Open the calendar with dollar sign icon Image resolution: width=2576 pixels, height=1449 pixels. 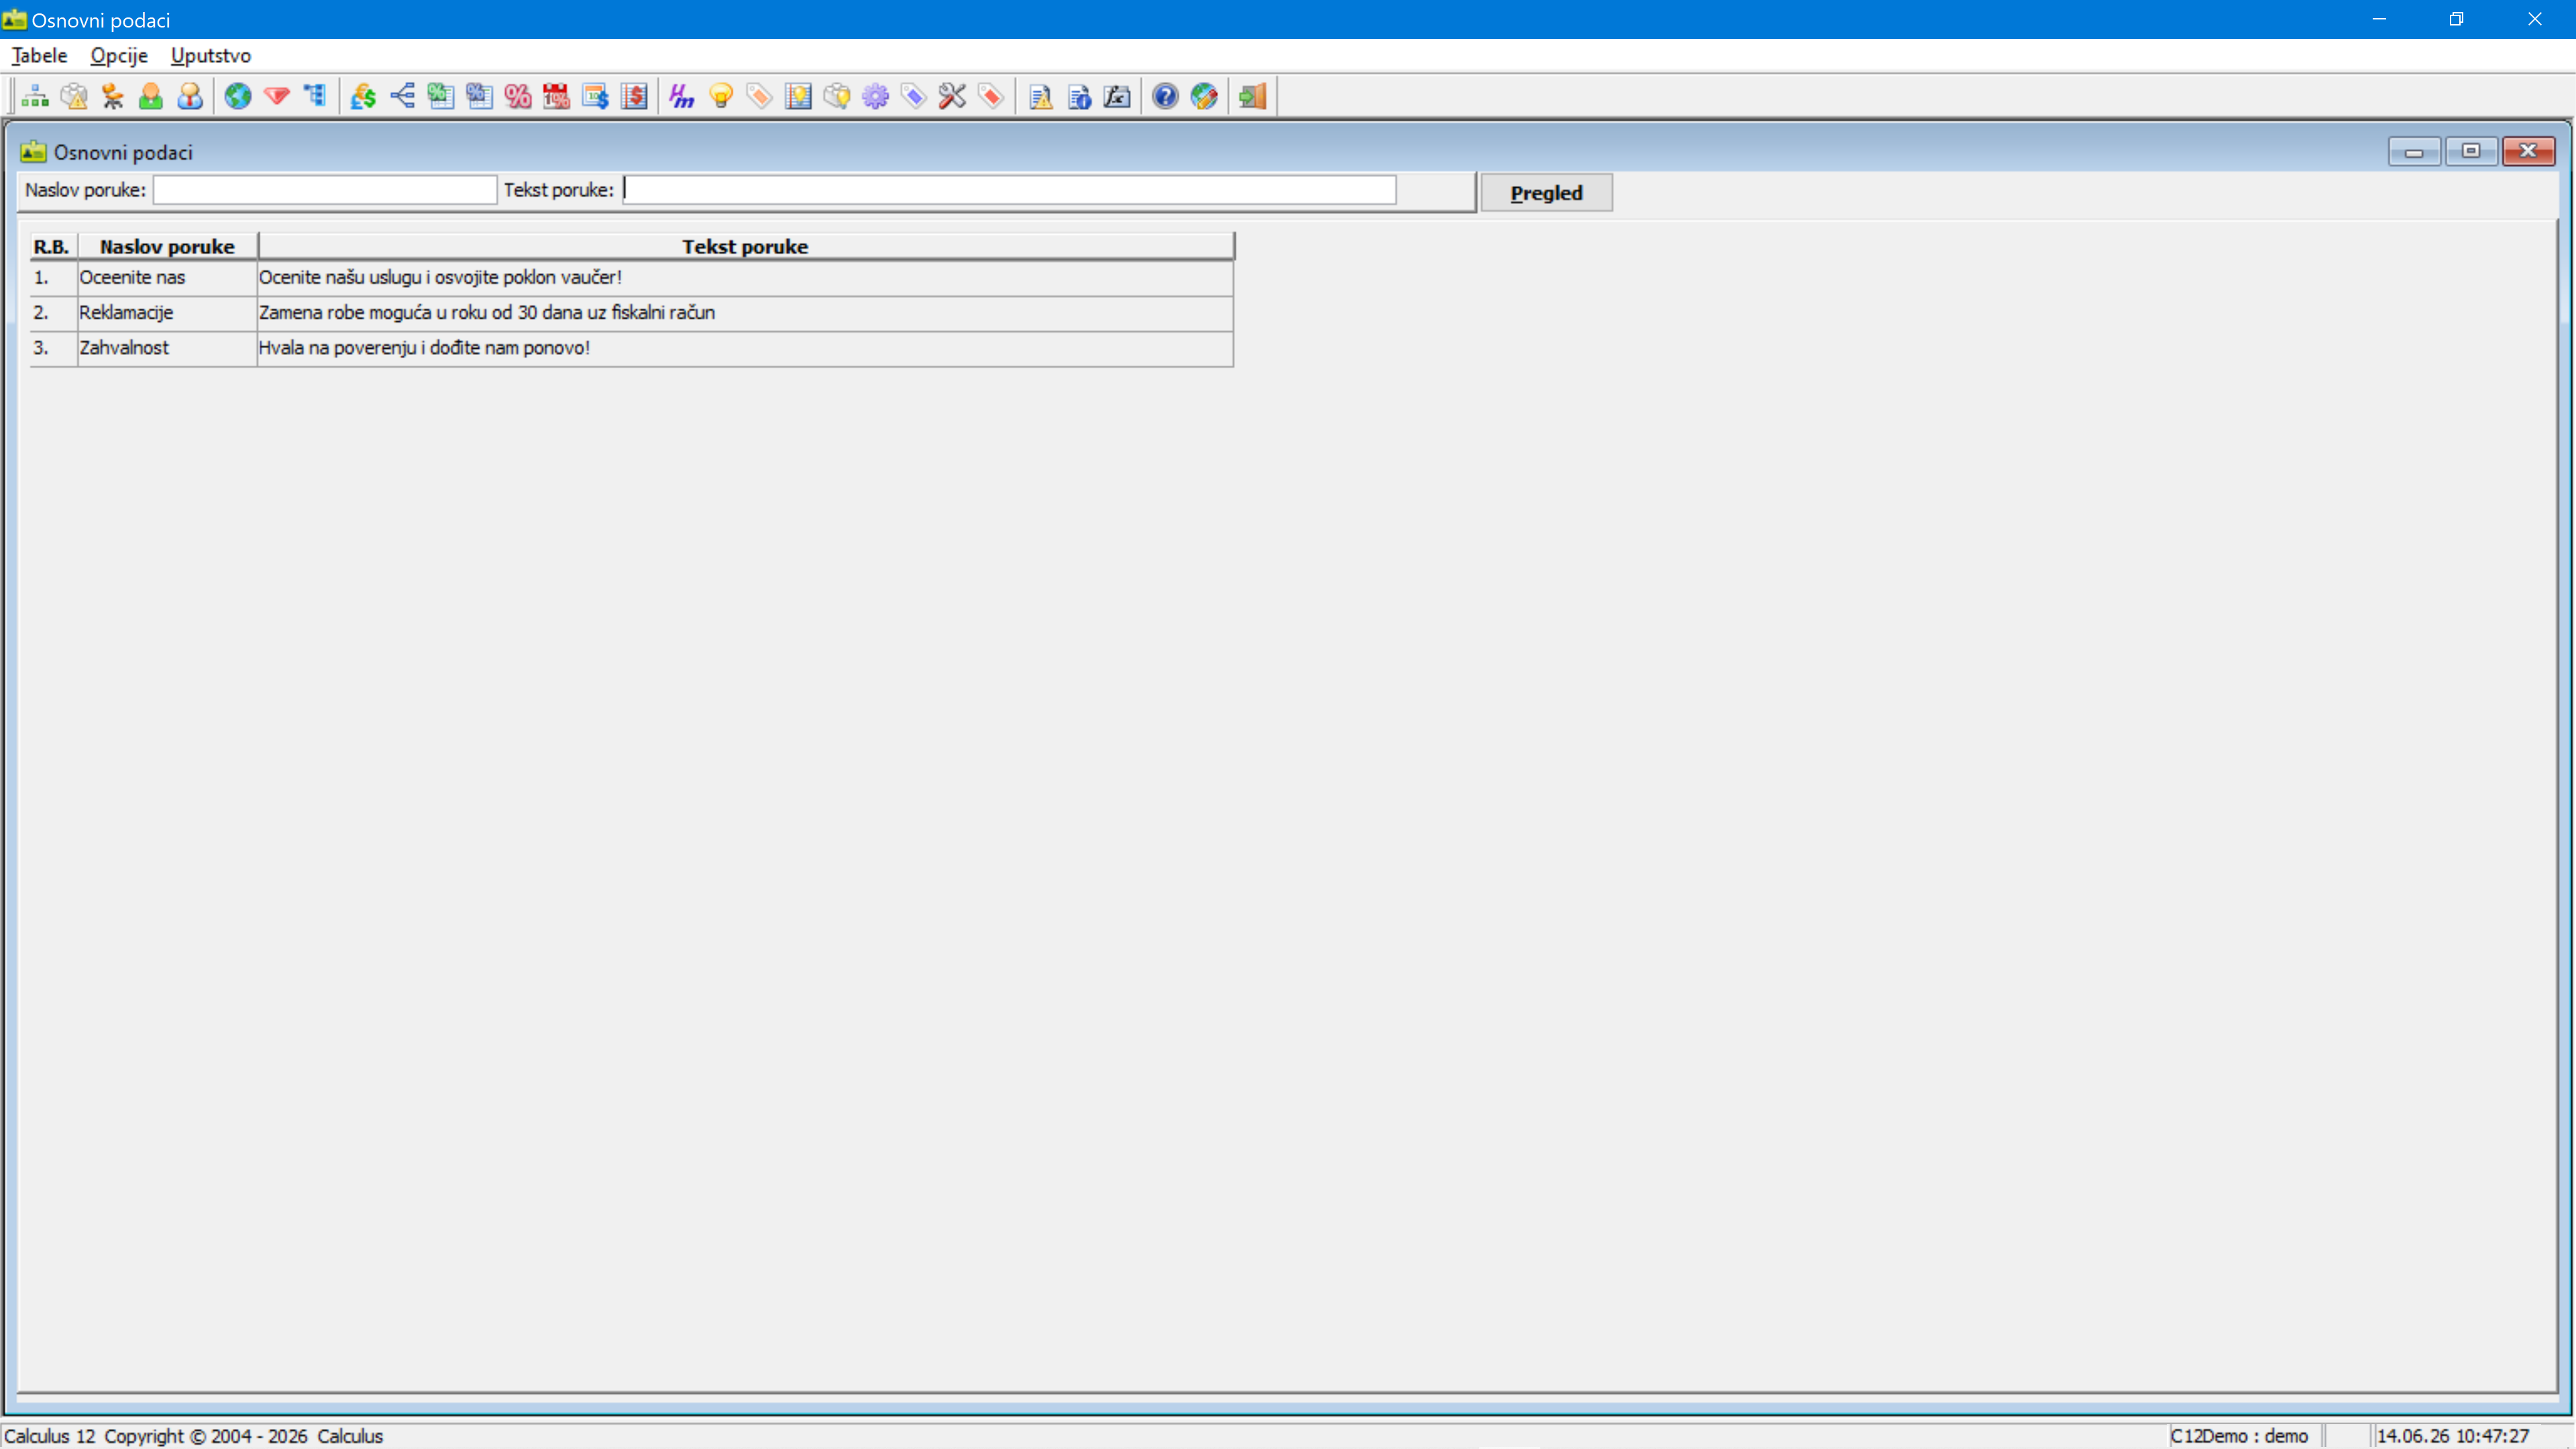(x=596, y=96)
